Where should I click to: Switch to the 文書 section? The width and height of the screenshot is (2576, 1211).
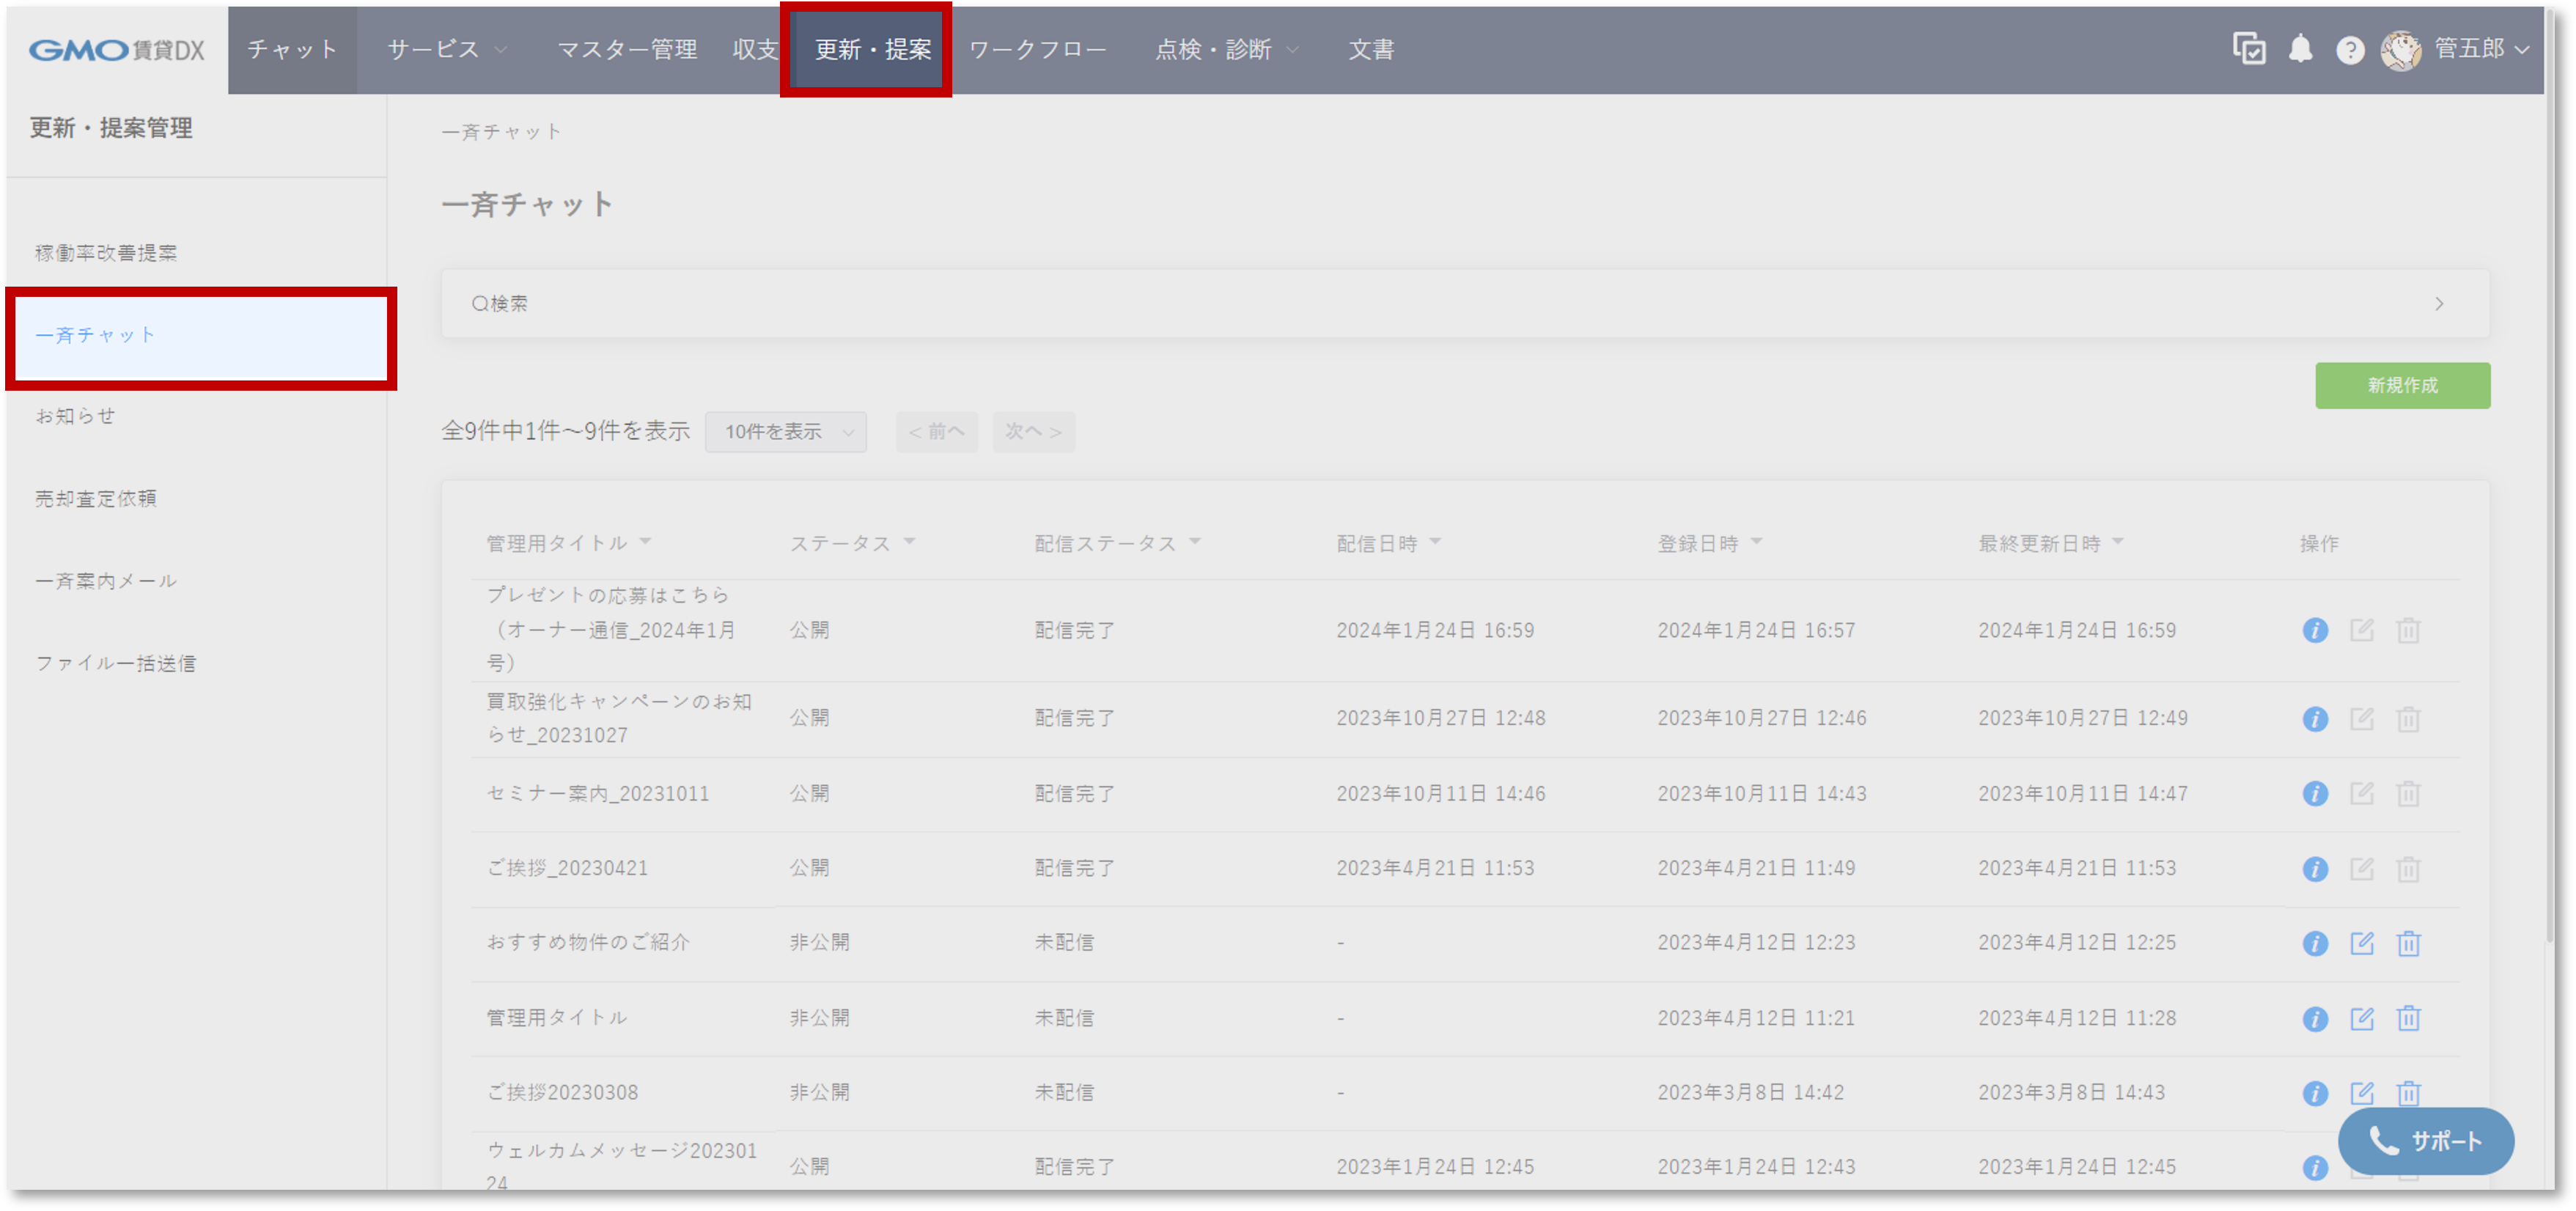tap(1372, 49)
